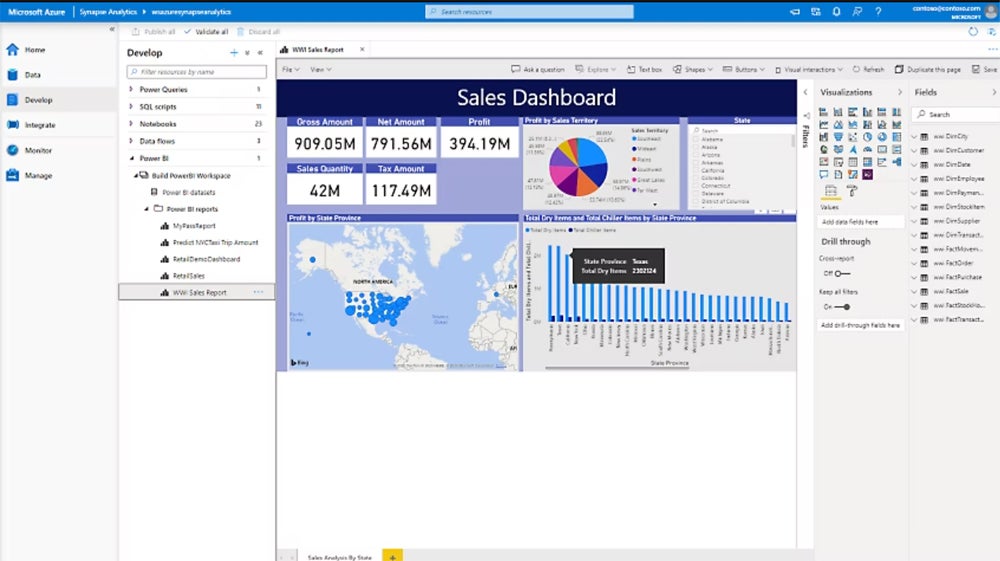This screenshot has height=561, width=1000.
Task: Select the WWI Sales Report tab
Action: pyautogui.click(x=318, y=49)
